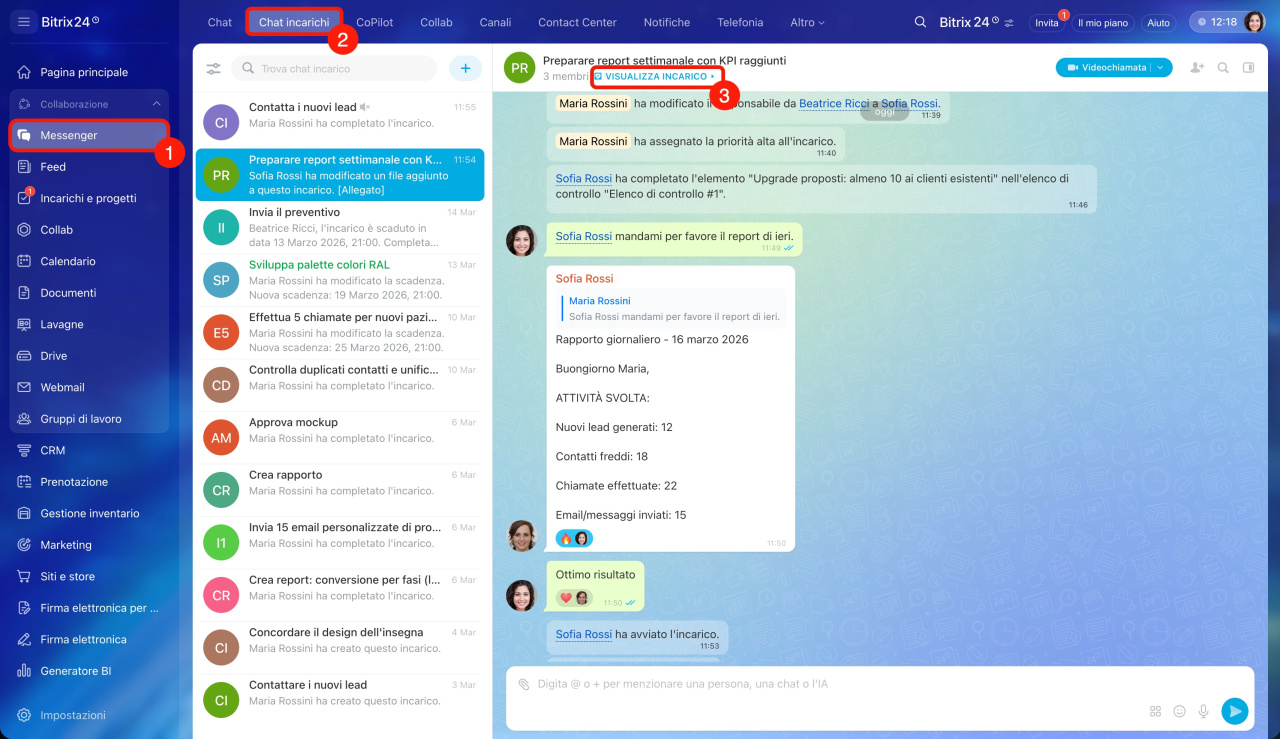Toggle the fire reaction on Sofia's report
This screenshot has width=1280, height=739.
(566, 539)
